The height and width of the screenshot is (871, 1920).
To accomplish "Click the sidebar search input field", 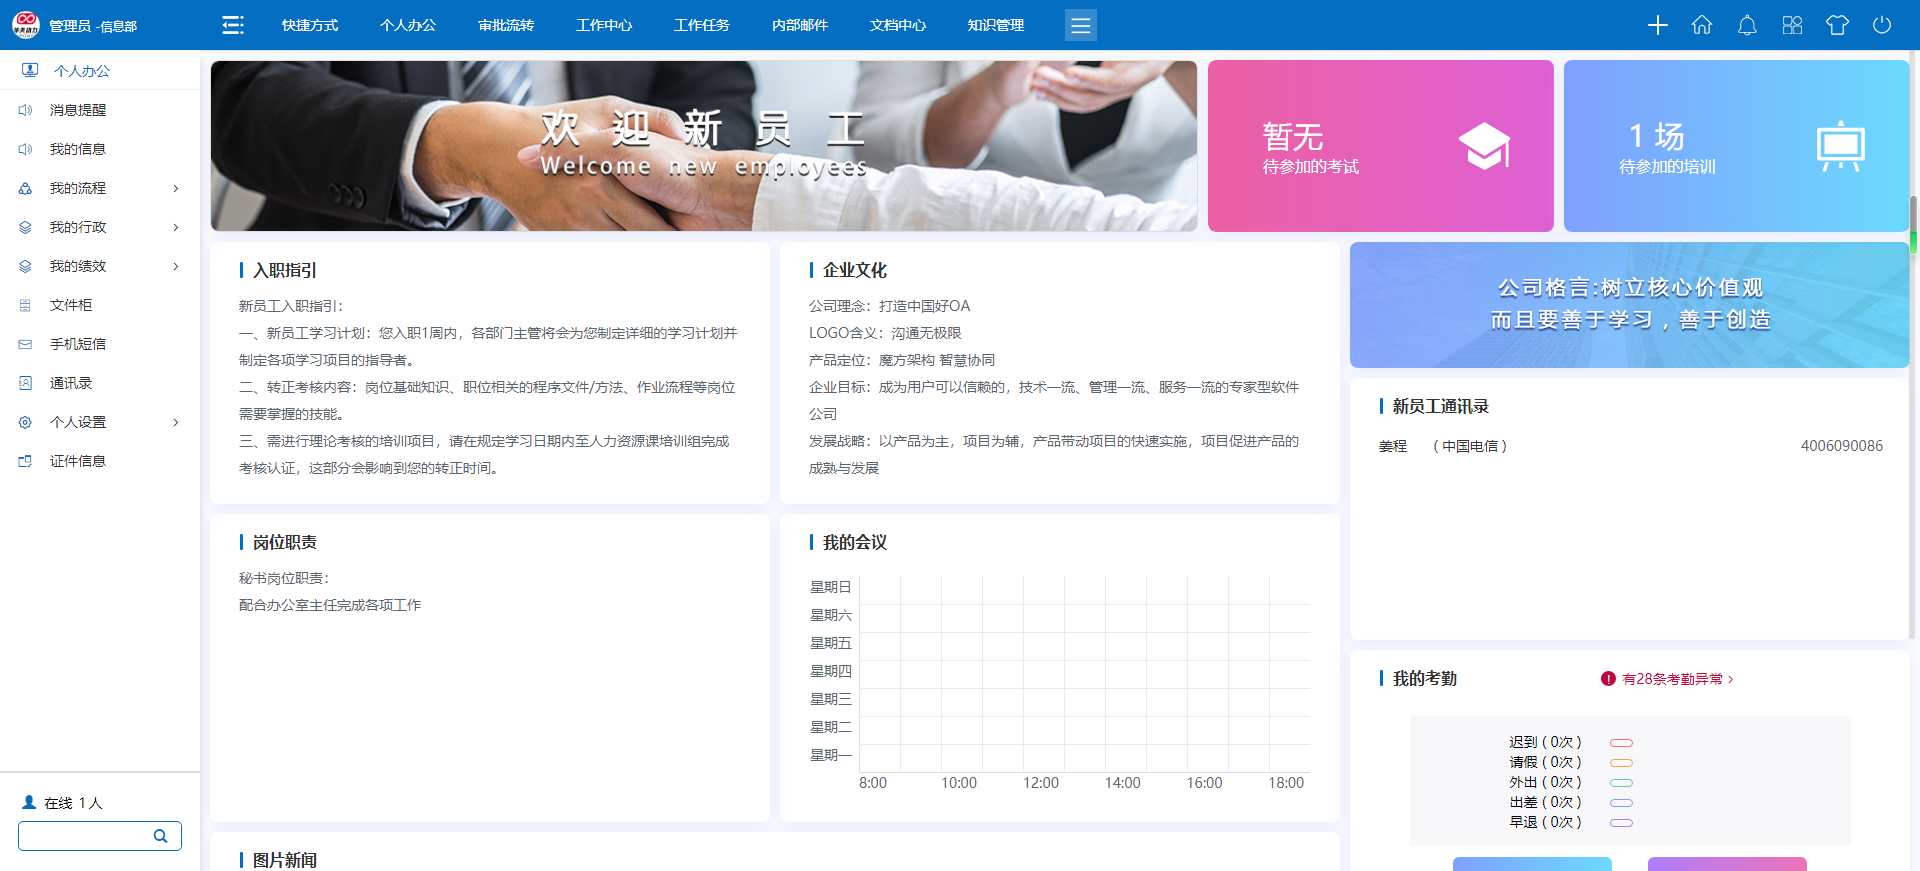I will pos(85,836).
